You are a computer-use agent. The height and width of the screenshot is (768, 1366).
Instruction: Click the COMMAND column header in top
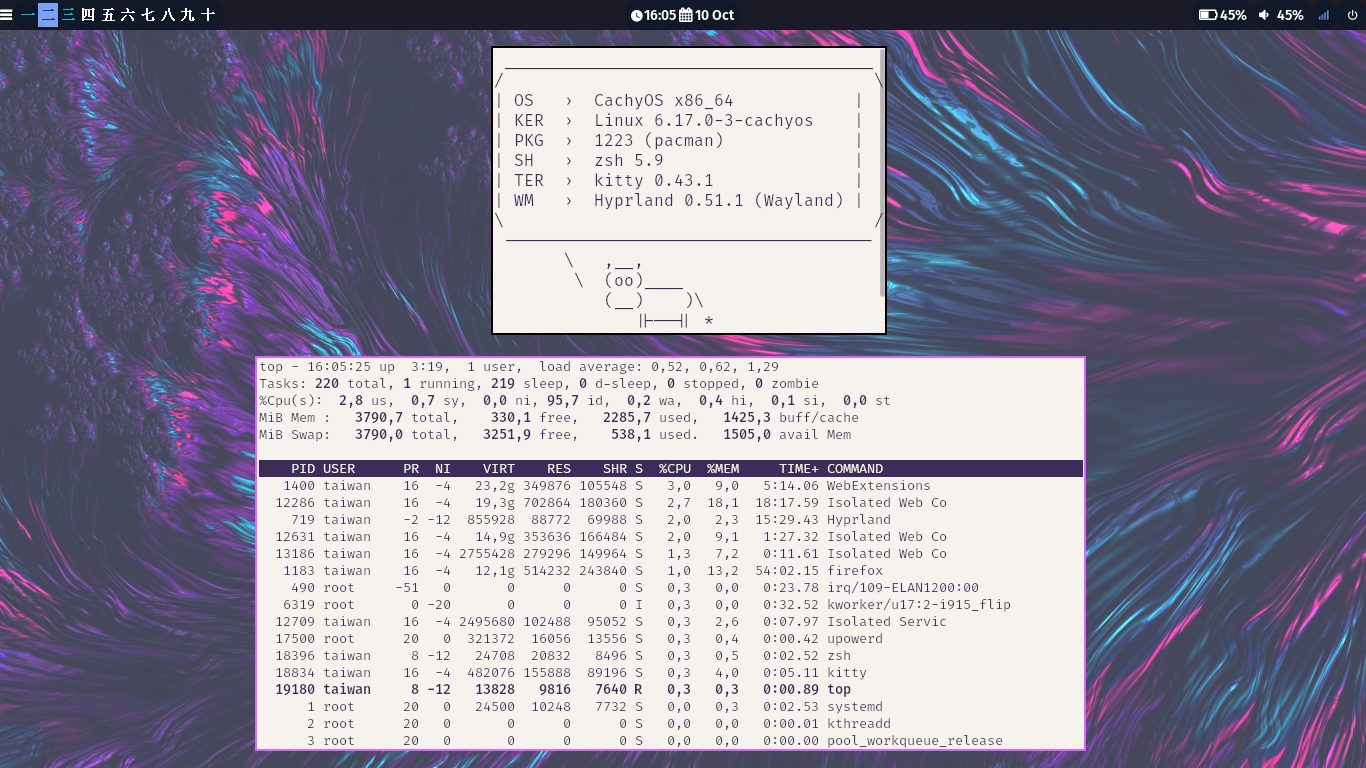[x=855, y=469]
